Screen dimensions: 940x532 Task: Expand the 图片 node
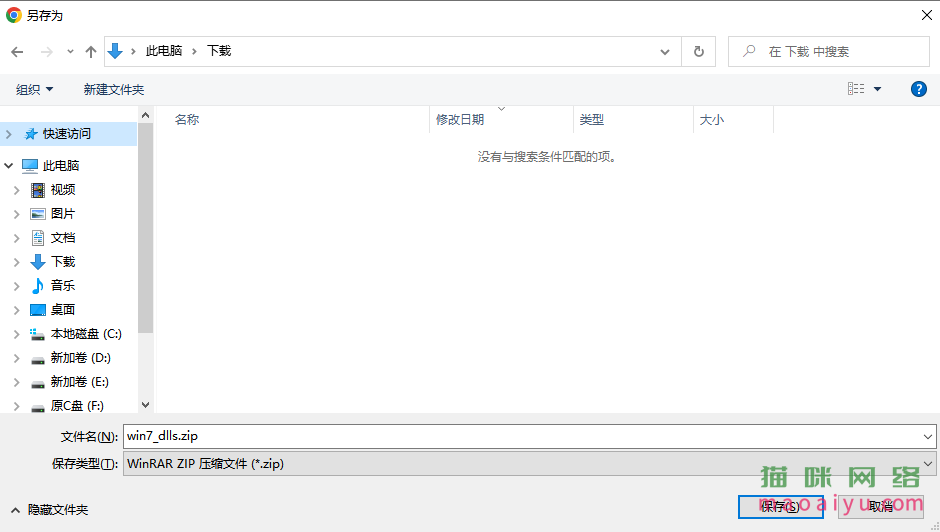click(x=17, y=214)
